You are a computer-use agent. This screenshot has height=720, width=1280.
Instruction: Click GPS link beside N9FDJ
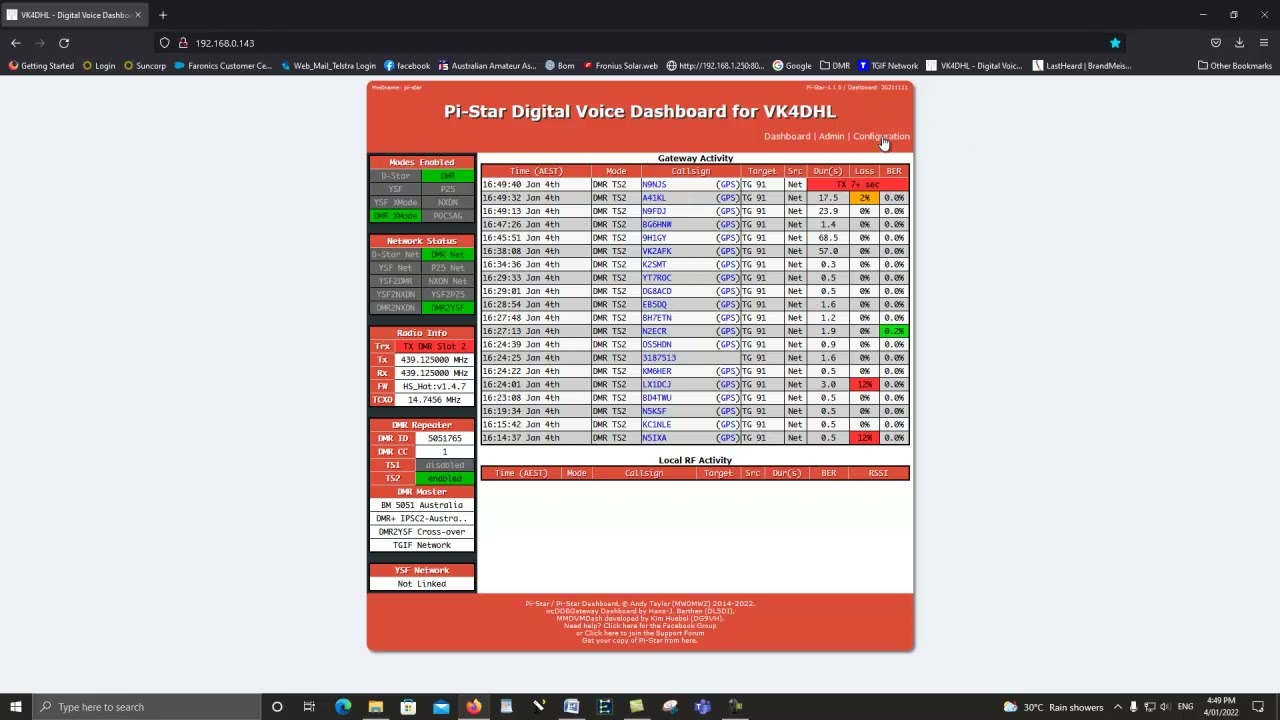pyautogui.click(x=727, y=211)
